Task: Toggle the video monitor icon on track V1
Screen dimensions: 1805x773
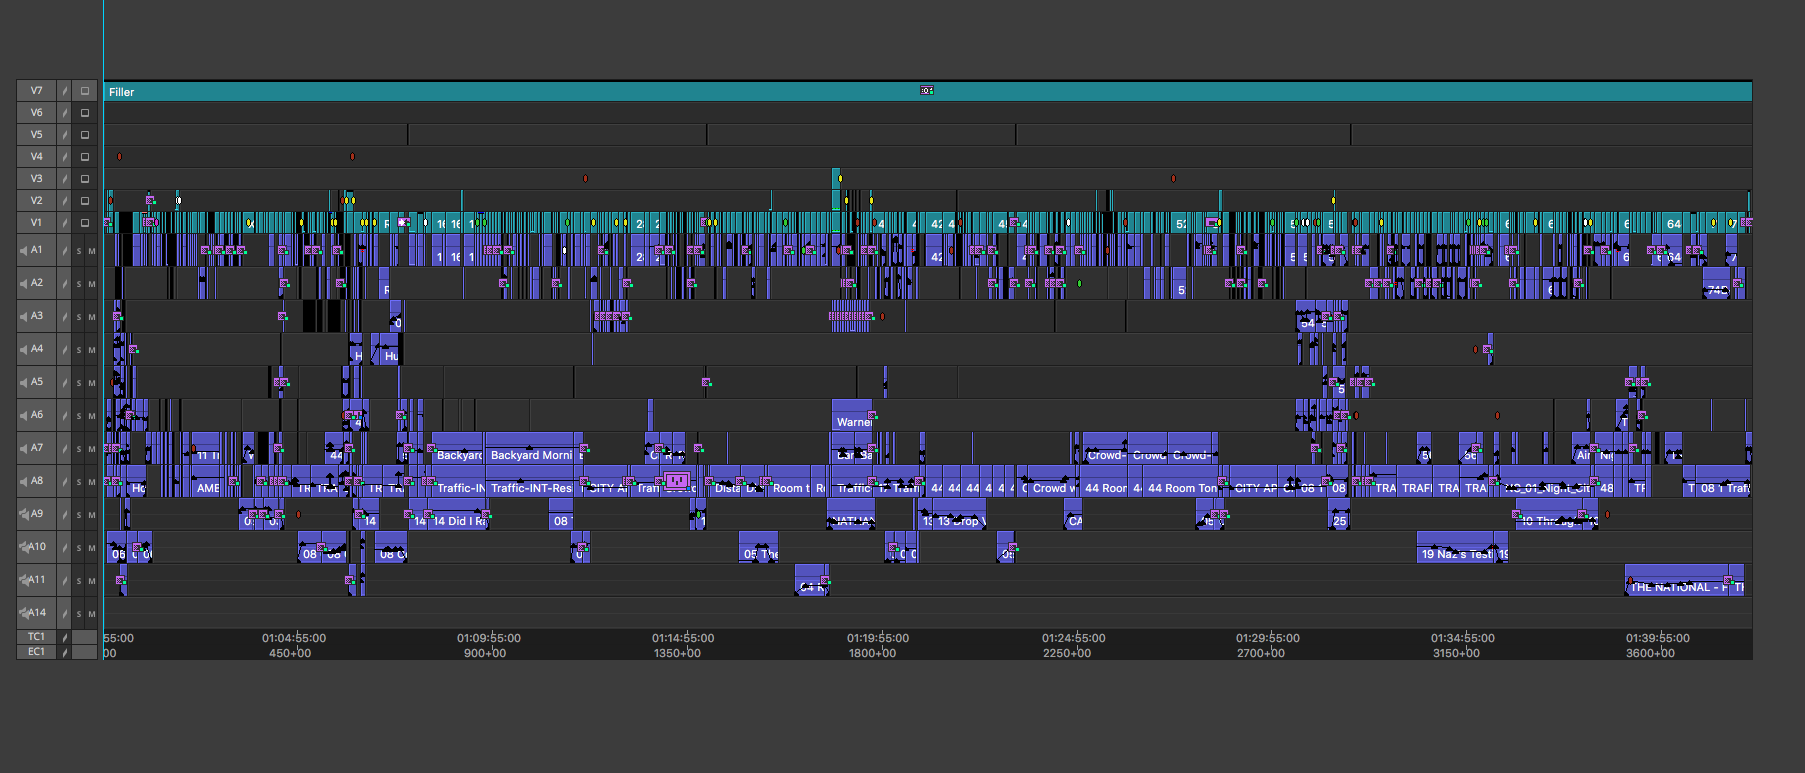Action: pyautogui.click(x=85, y=223)
